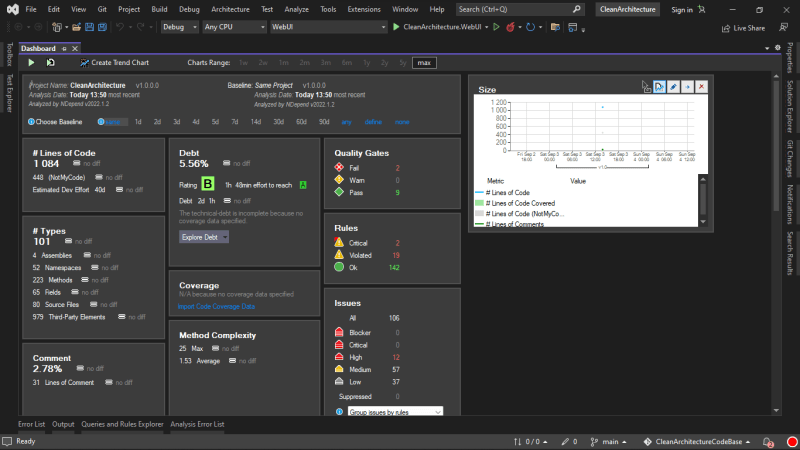Switch to the Error List tab
The height and width of the screenshot is (450, 800).
(x=32, y=424)
